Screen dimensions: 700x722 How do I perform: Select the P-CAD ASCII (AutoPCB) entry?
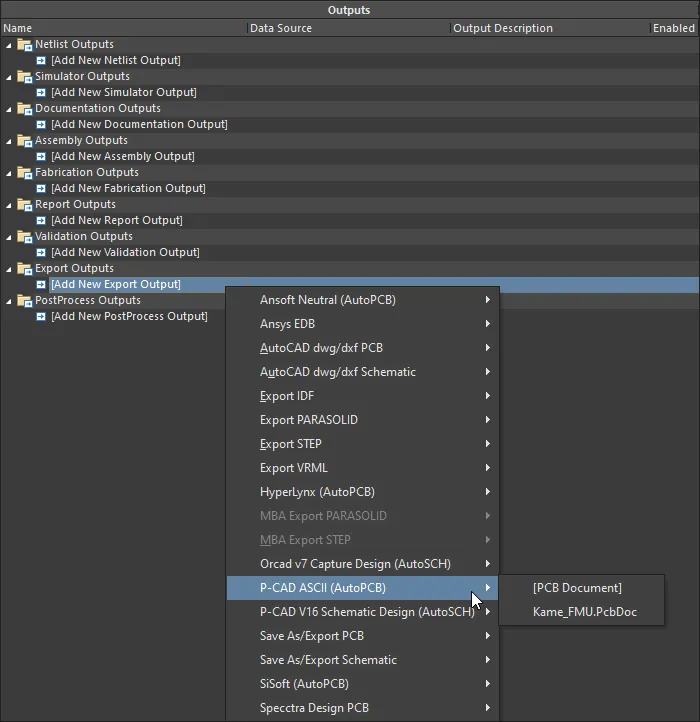click(x=362, y=588)
